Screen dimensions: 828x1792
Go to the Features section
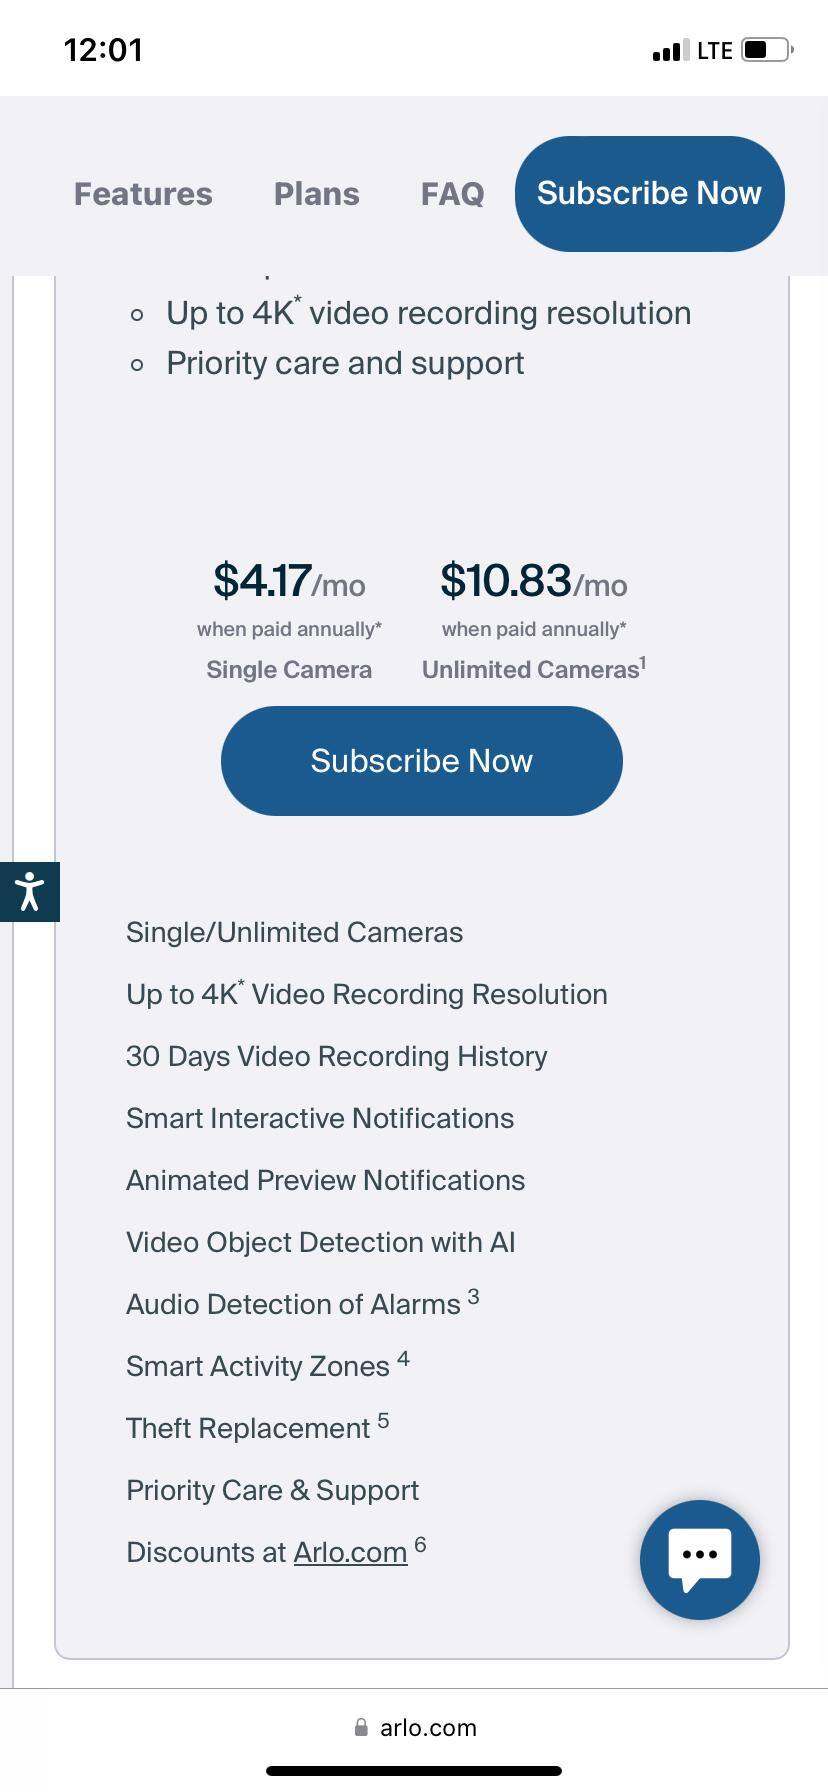143,194
